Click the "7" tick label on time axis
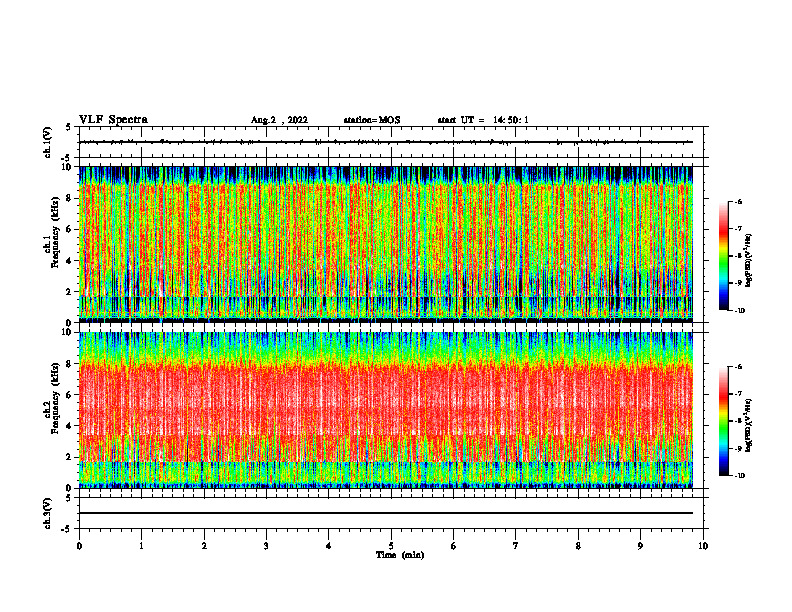The width and height of the screenshot is (792, 612). [516, 546]
